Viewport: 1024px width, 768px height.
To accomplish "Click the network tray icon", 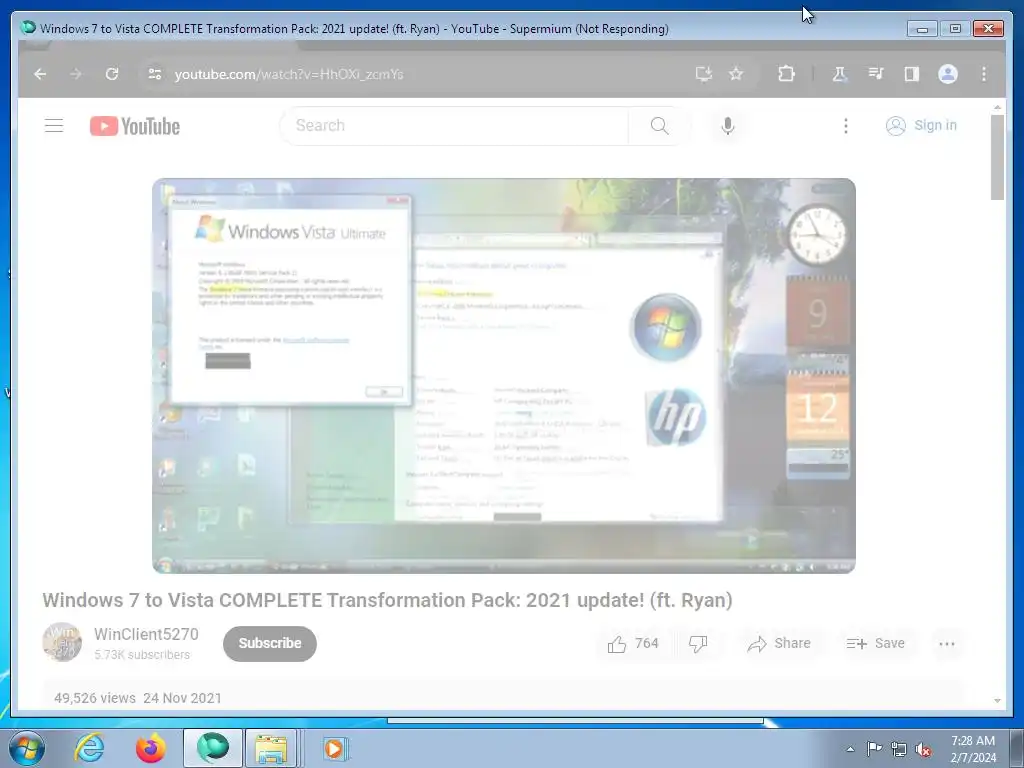I will coord(899,749).
